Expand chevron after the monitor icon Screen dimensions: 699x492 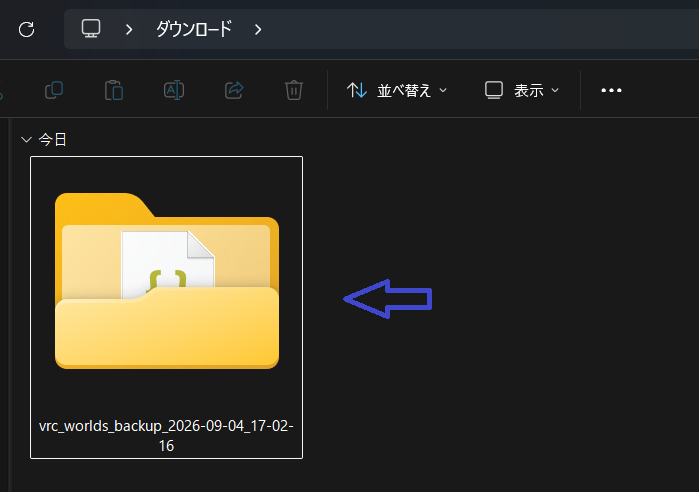coord(129,29)
